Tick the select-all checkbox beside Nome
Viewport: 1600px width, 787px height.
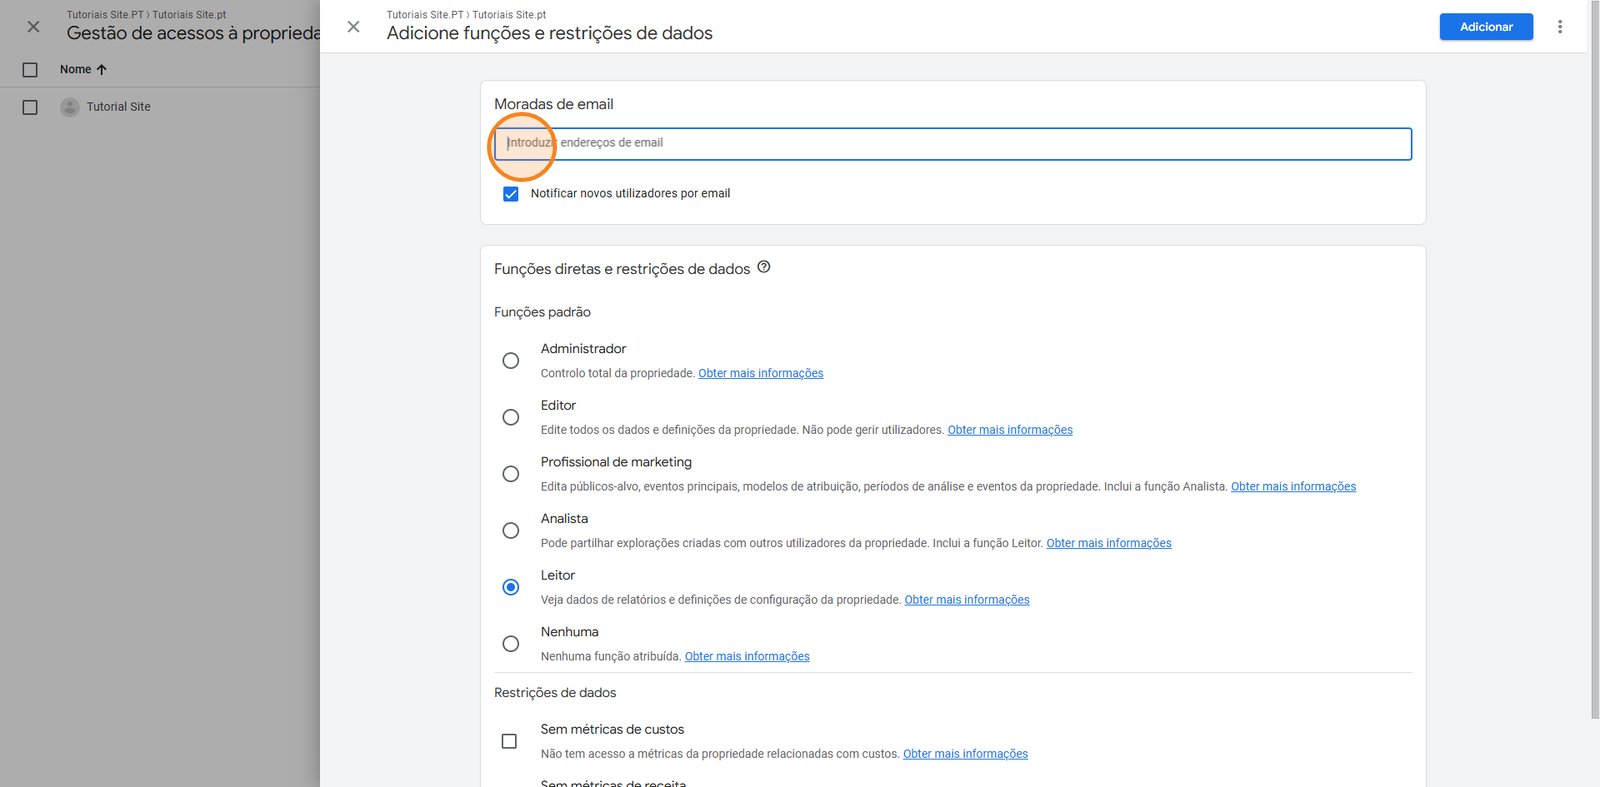click(30, 70)
